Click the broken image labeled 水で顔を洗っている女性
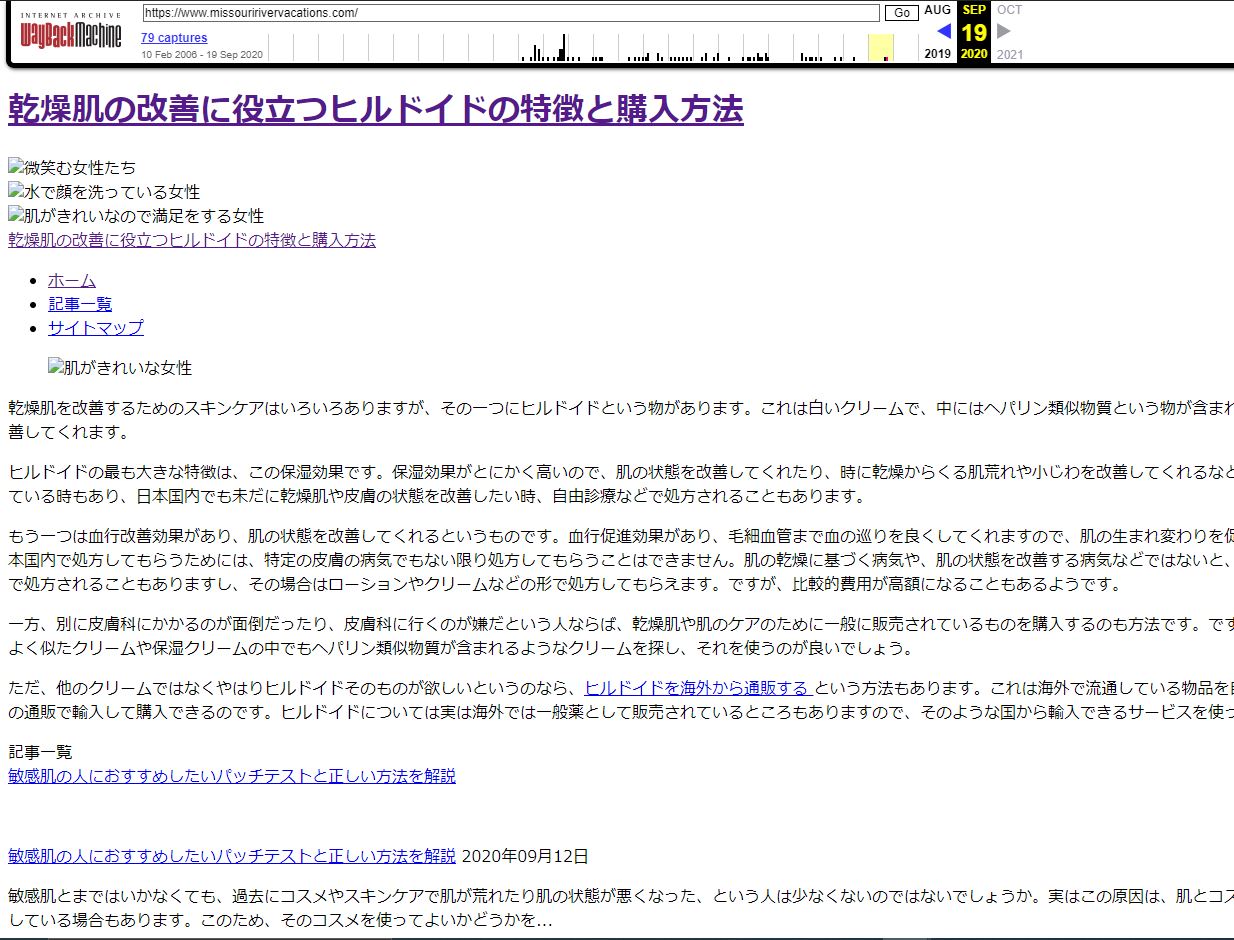 coord(104,192)
